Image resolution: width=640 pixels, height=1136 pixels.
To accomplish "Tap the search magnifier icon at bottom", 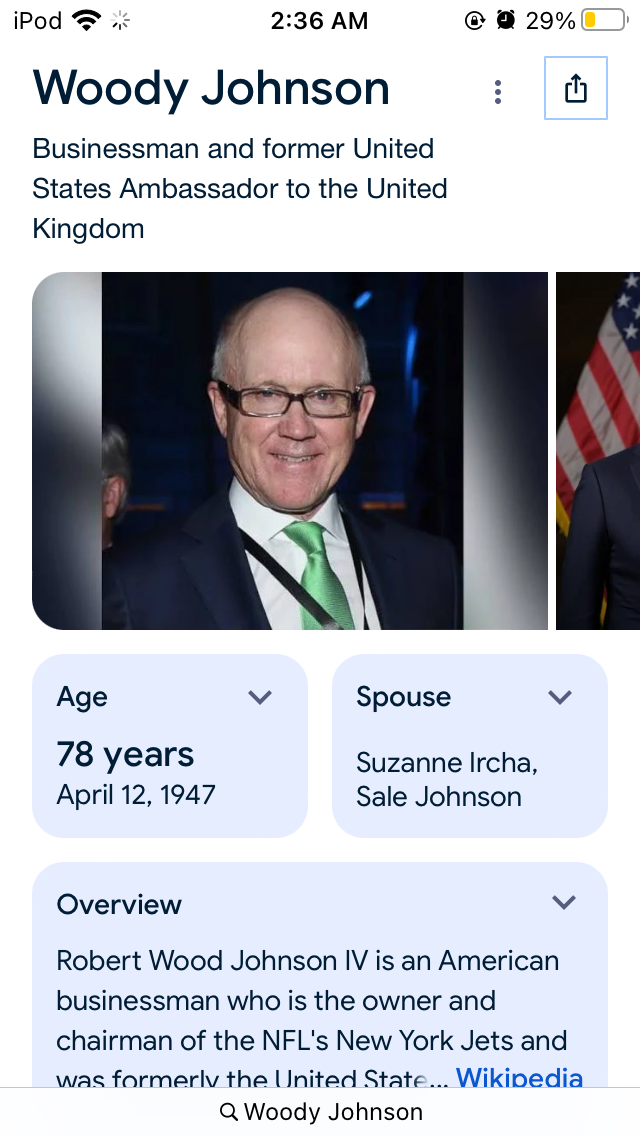I will [x=229, y=1111].
